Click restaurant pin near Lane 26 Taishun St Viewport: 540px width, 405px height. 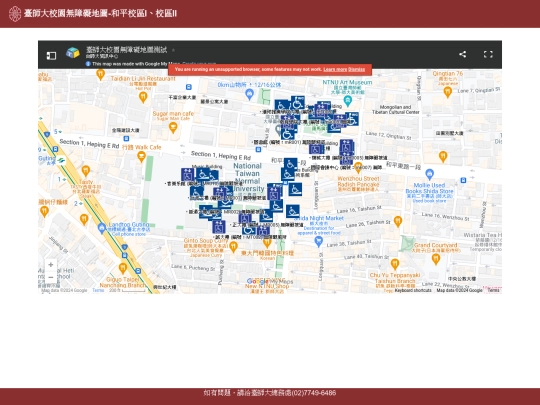click(398, 221)
